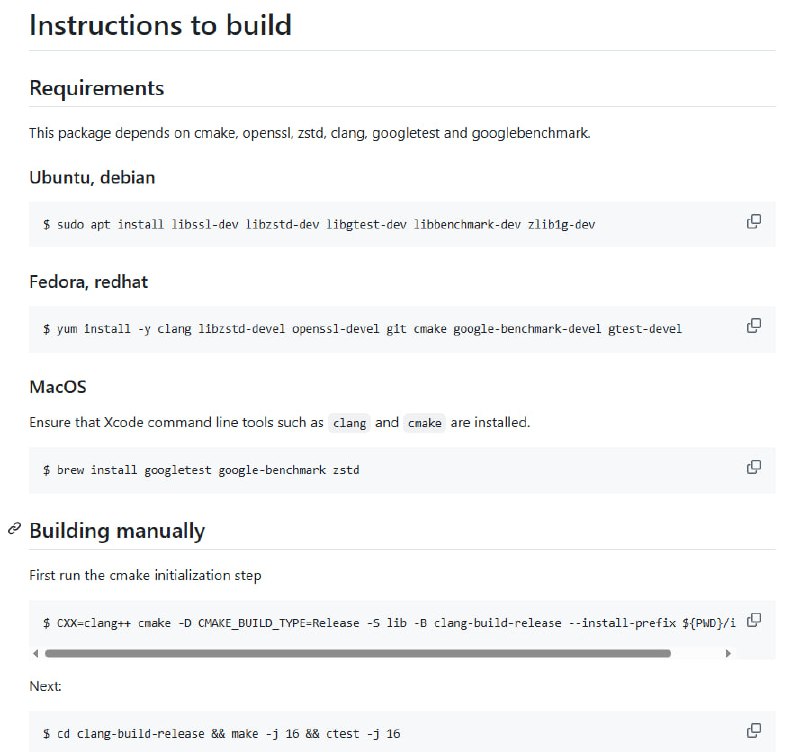
Task: Copy the cmake initialization command
Action: (x=754, y=620)
